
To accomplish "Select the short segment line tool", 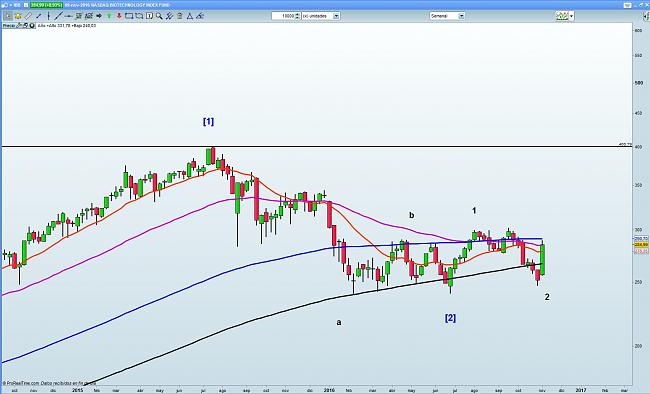I will pyautogui.click(x=39, y=16).
